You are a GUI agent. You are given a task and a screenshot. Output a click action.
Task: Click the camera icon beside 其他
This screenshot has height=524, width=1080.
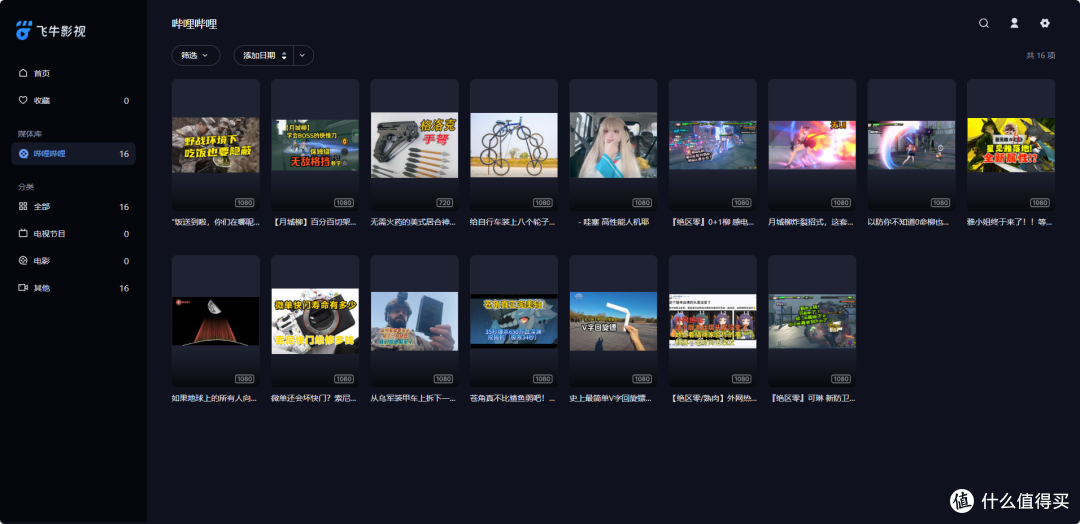click(23, 288)
